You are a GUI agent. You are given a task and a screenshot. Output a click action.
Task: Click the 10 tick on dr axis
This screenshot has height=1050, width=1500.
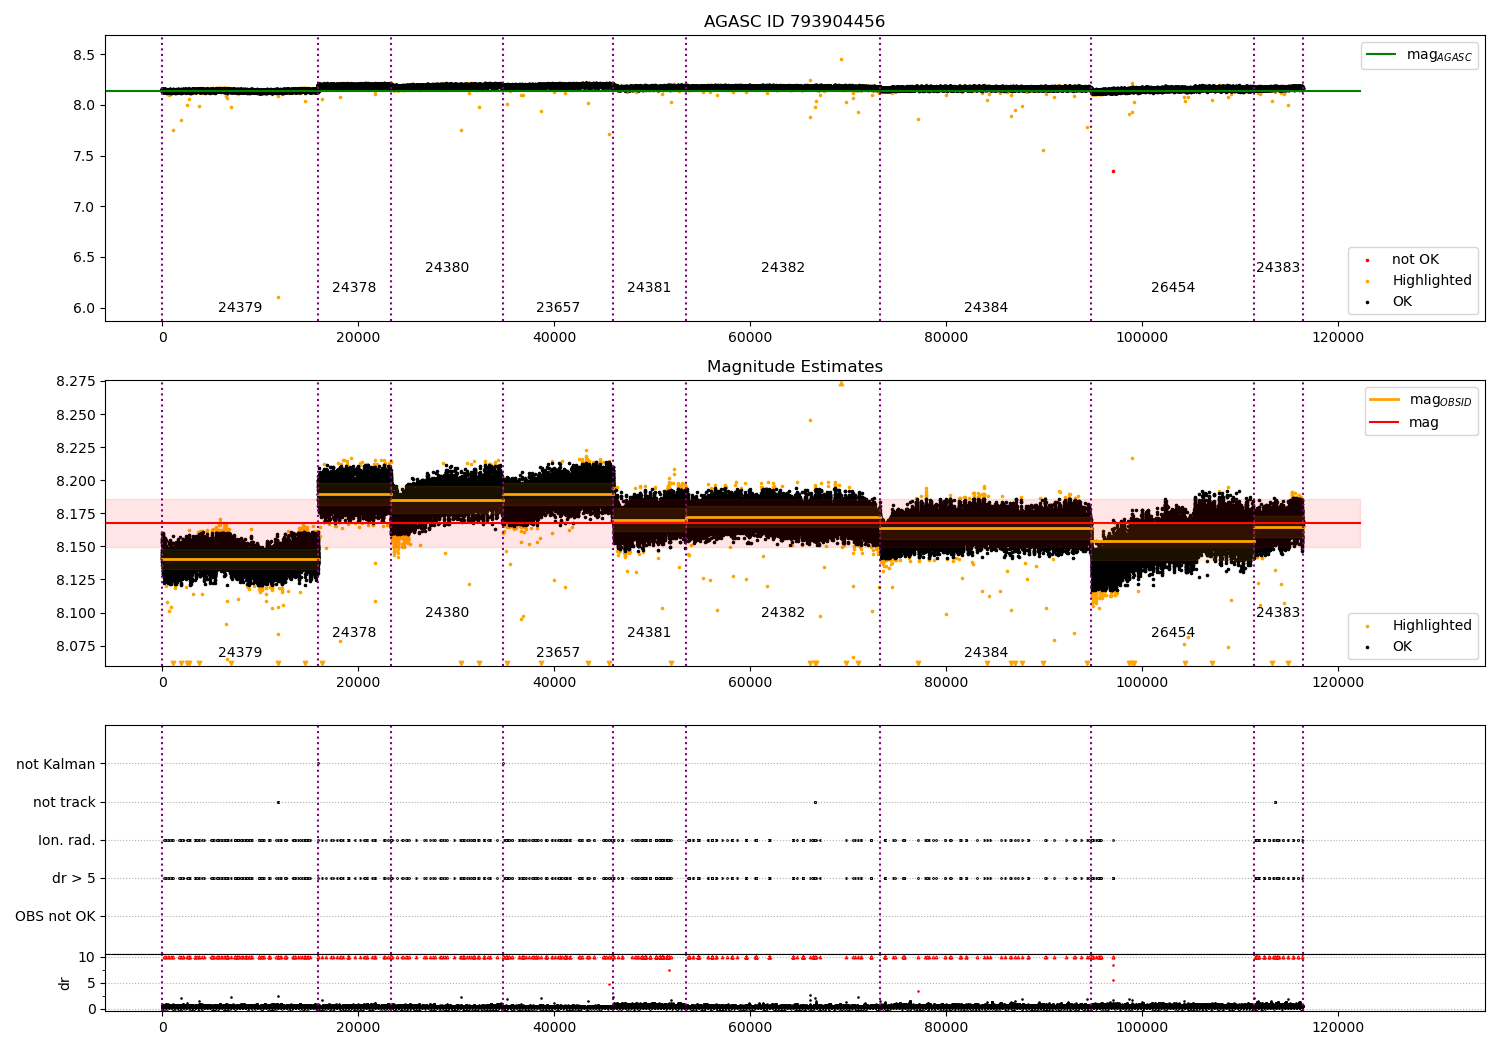coord(87,957)
